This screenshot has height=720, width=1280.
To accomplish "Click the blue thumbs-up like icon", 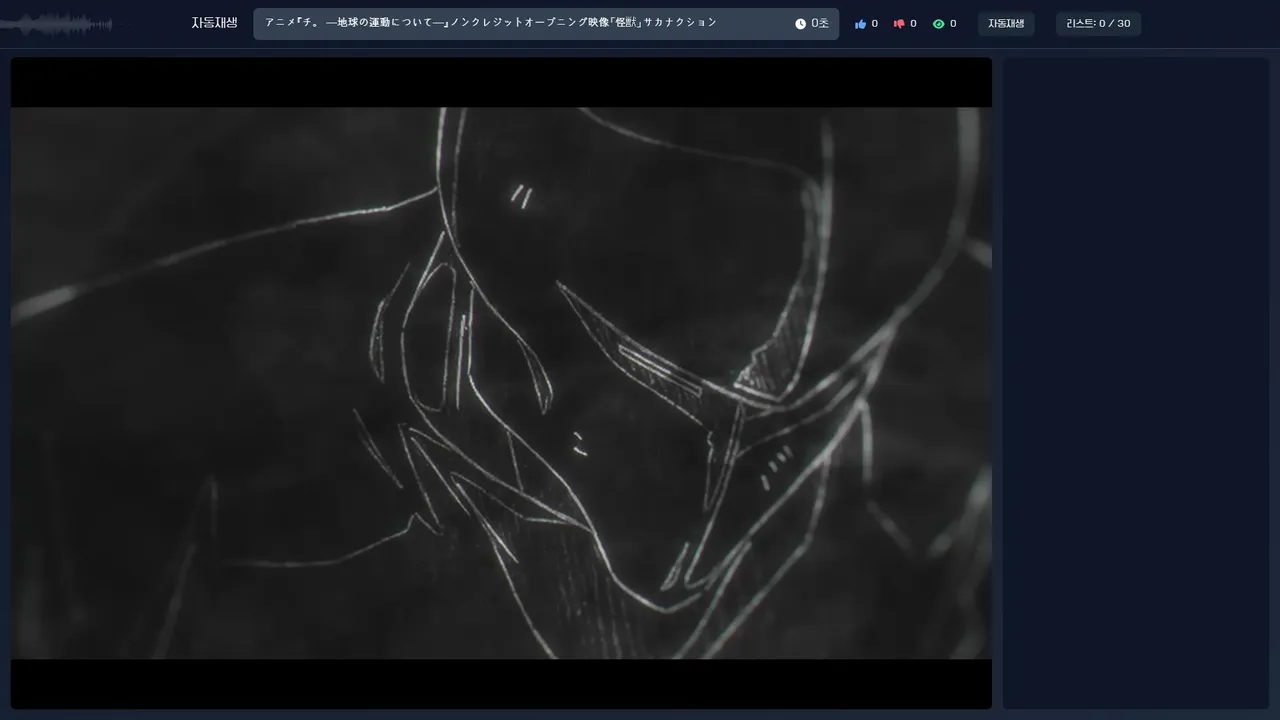I will click(x=860, y=24).
